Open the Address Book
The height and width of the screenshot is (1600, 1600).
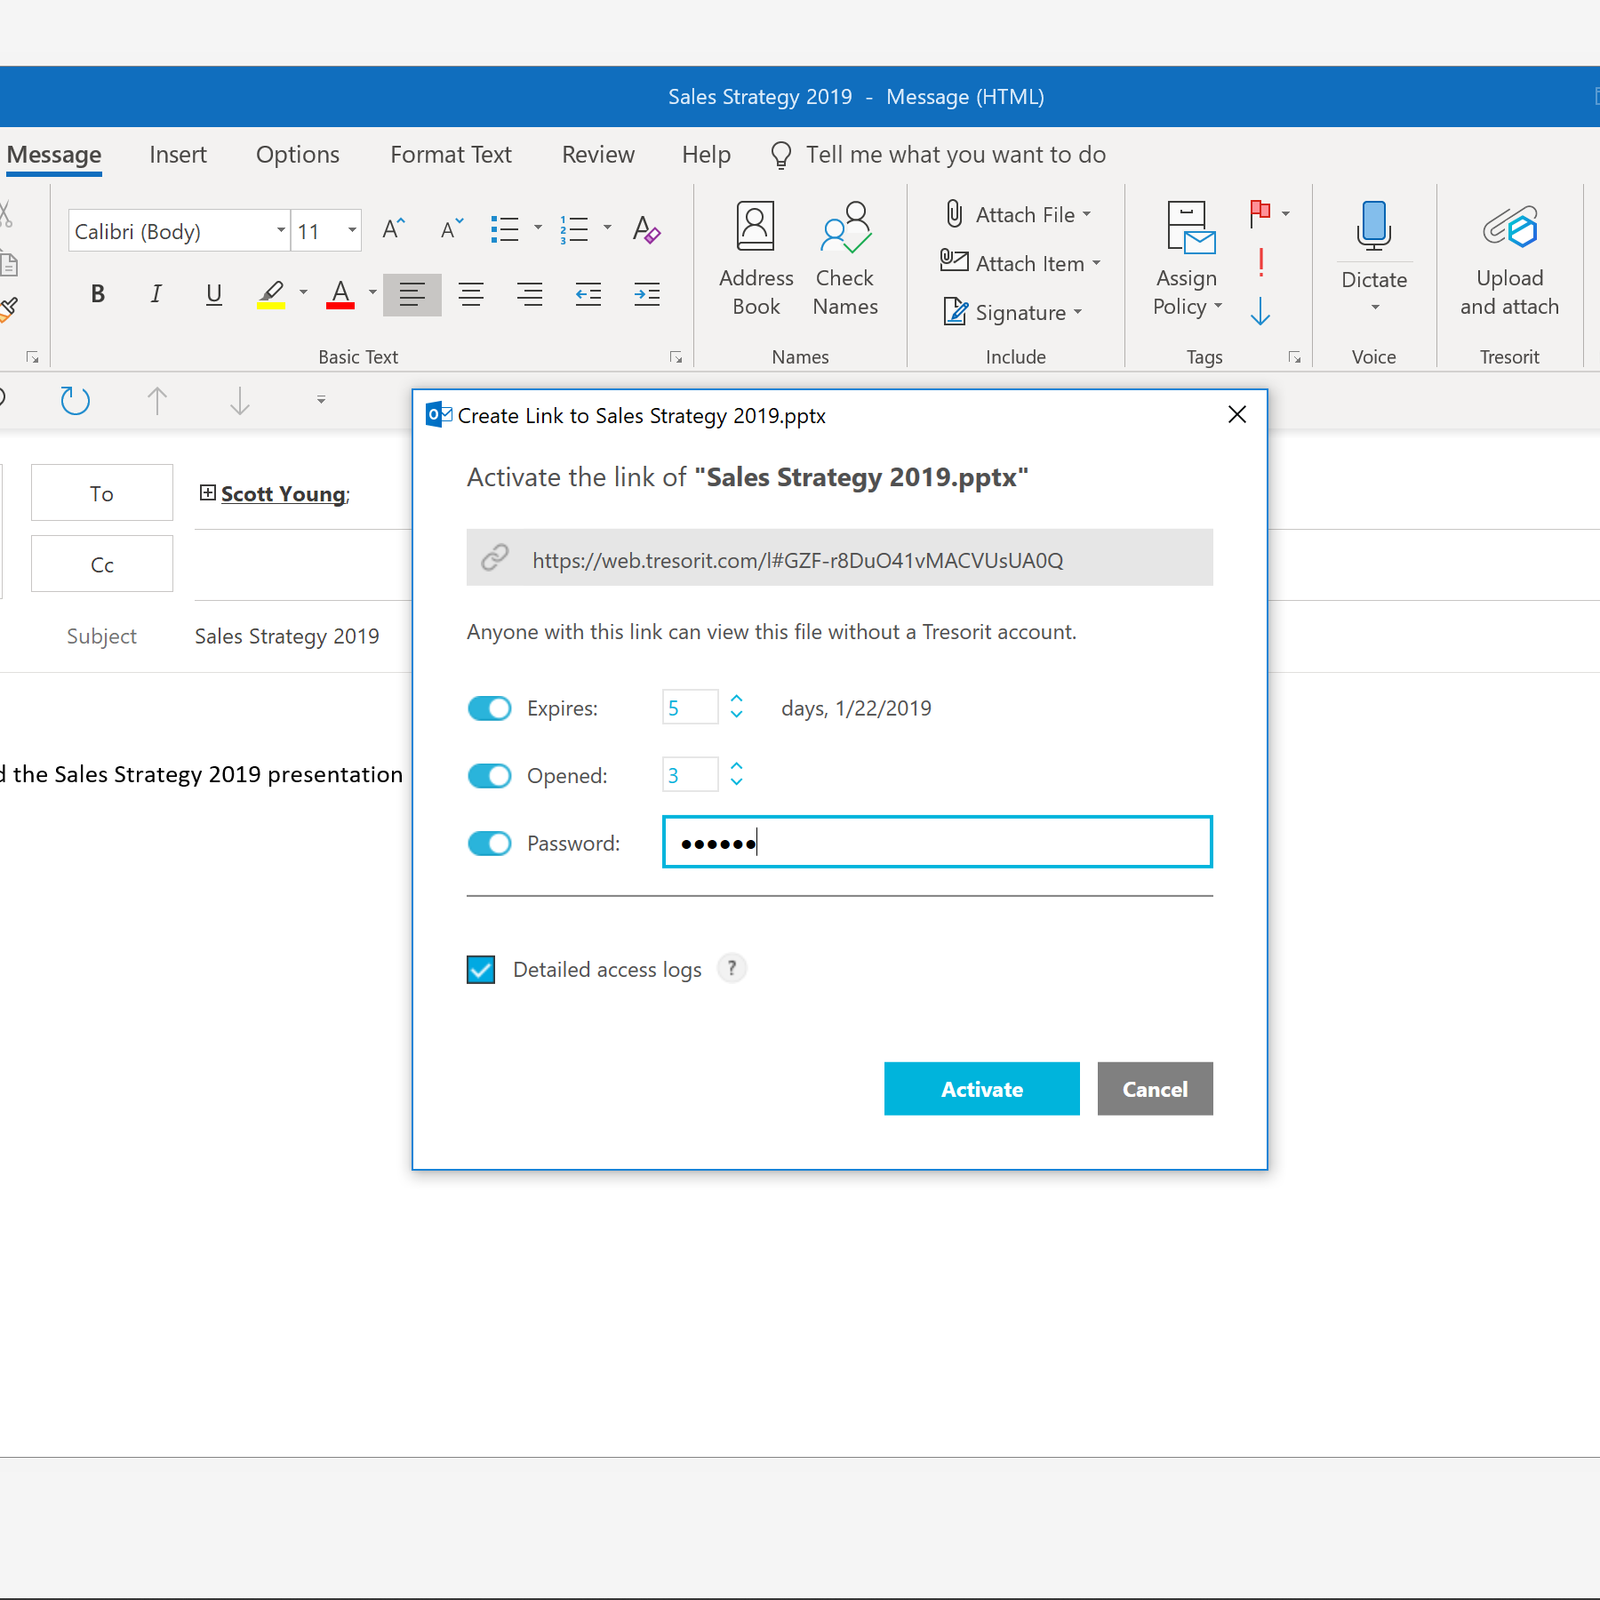click(x=756, y=259)
